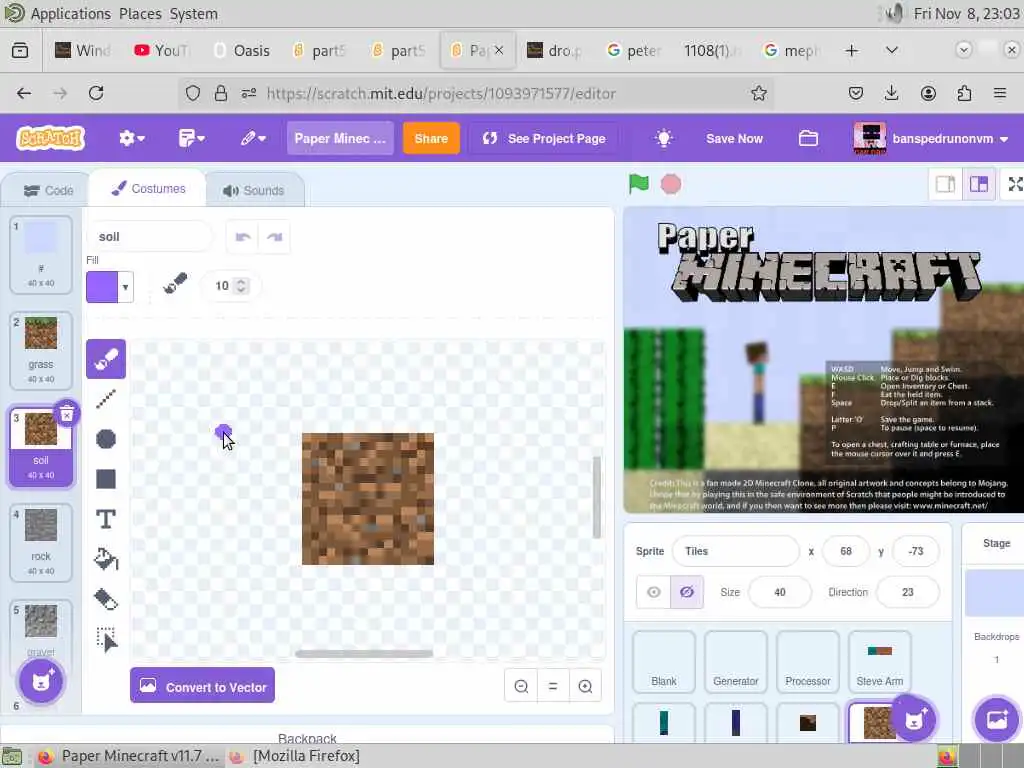Delete the soil costume with trash icon
Screen dimensions: 1024x768
[x=67, y=414]
